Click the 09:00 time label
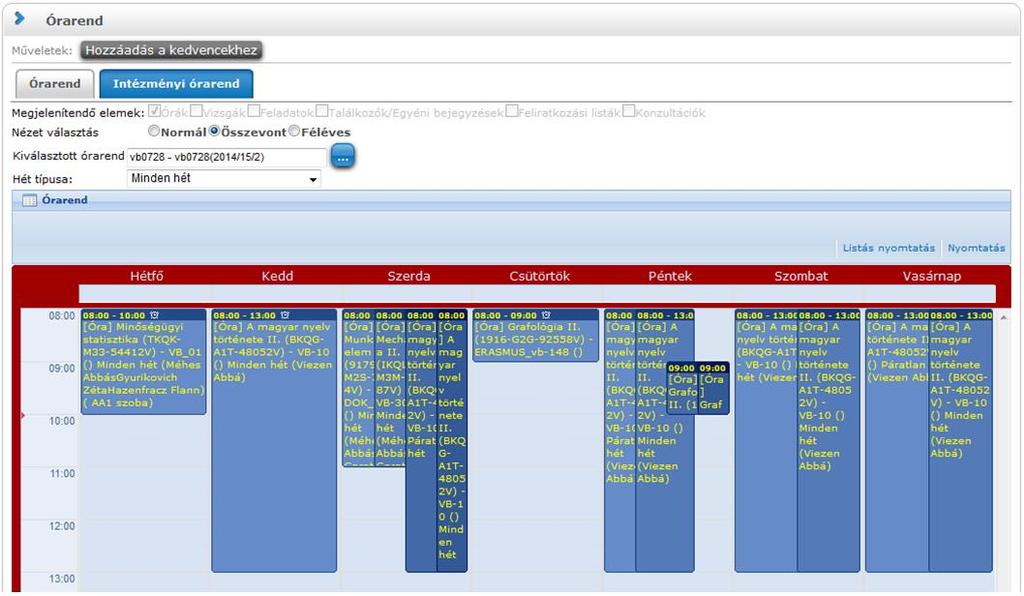 click(61, 368)
